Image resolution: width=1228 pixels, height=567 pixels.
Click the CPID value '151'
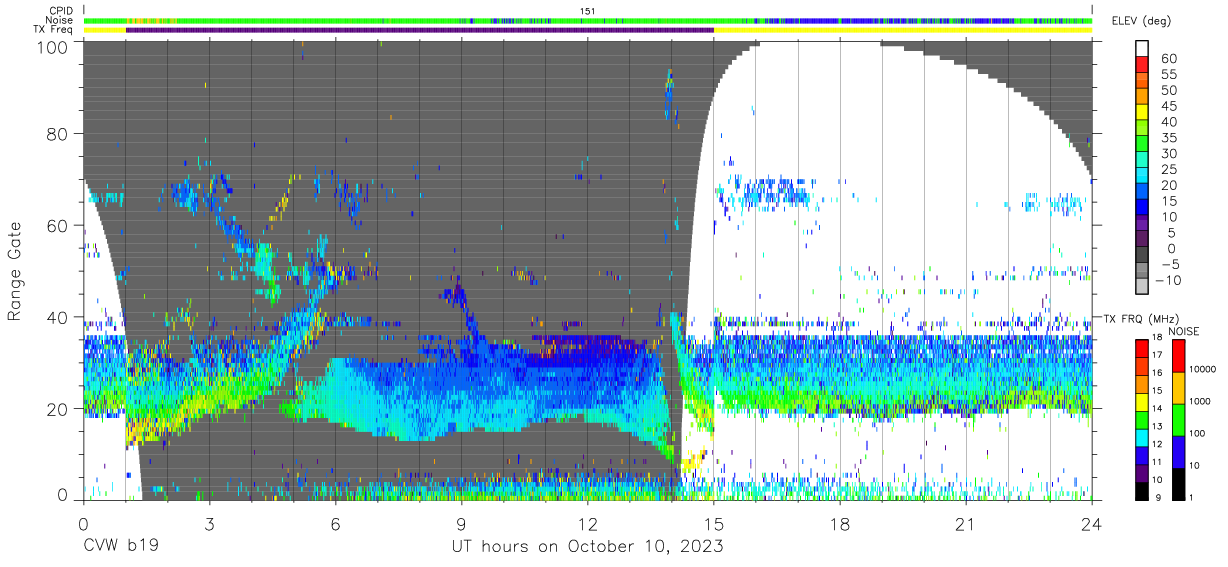[588, 11]
